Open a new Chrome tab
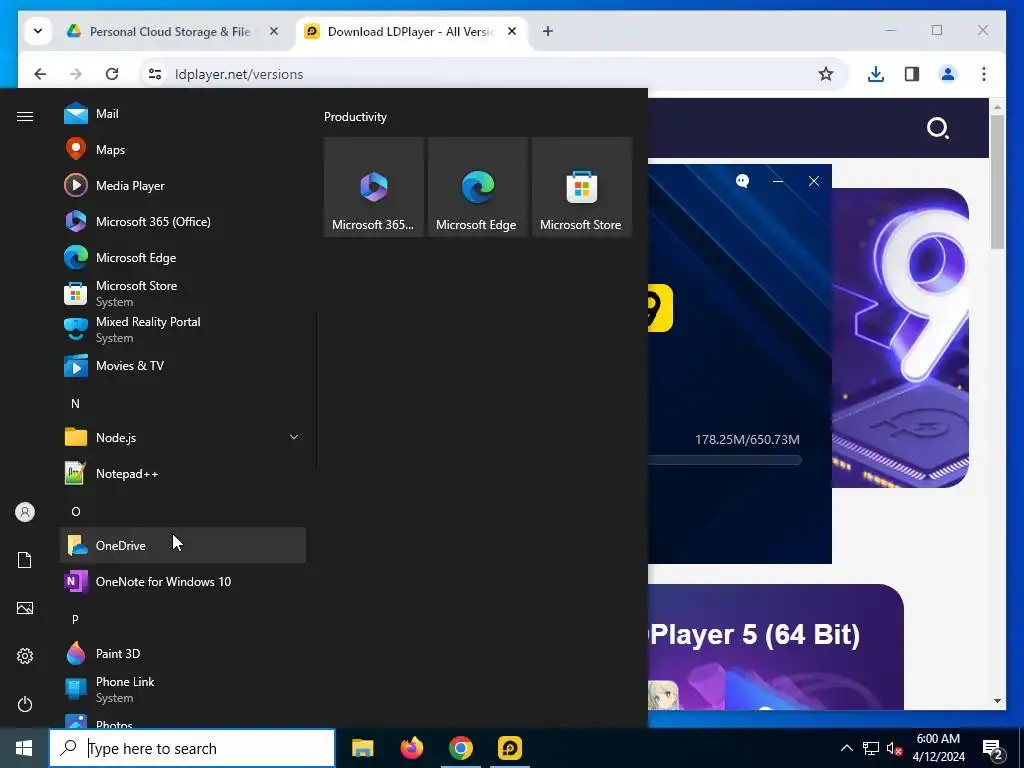1024x768 pixels. click(548, 31)
